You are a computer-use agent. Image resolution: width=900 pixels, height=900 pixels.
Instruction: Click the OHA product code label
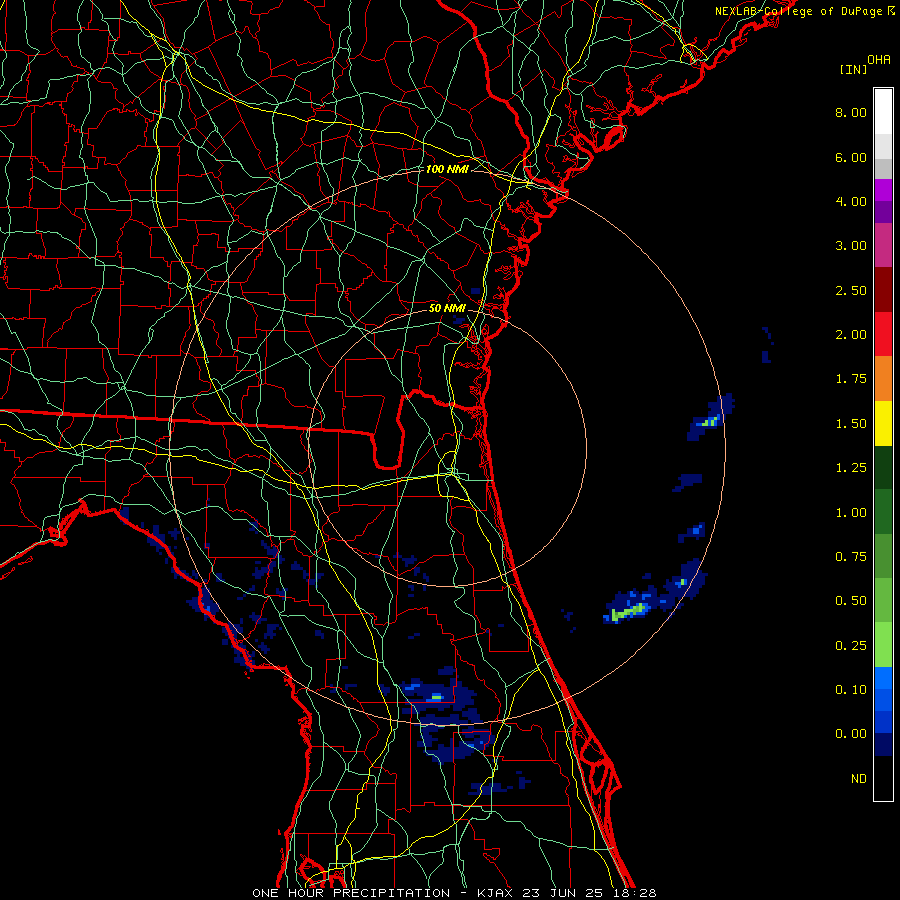click(879, 60)
